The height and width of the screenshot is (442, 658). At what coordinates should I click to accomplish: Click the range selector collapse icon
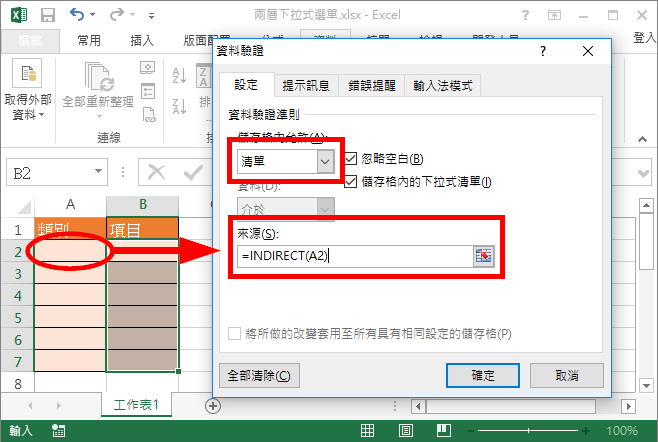[x=483, y=256]
